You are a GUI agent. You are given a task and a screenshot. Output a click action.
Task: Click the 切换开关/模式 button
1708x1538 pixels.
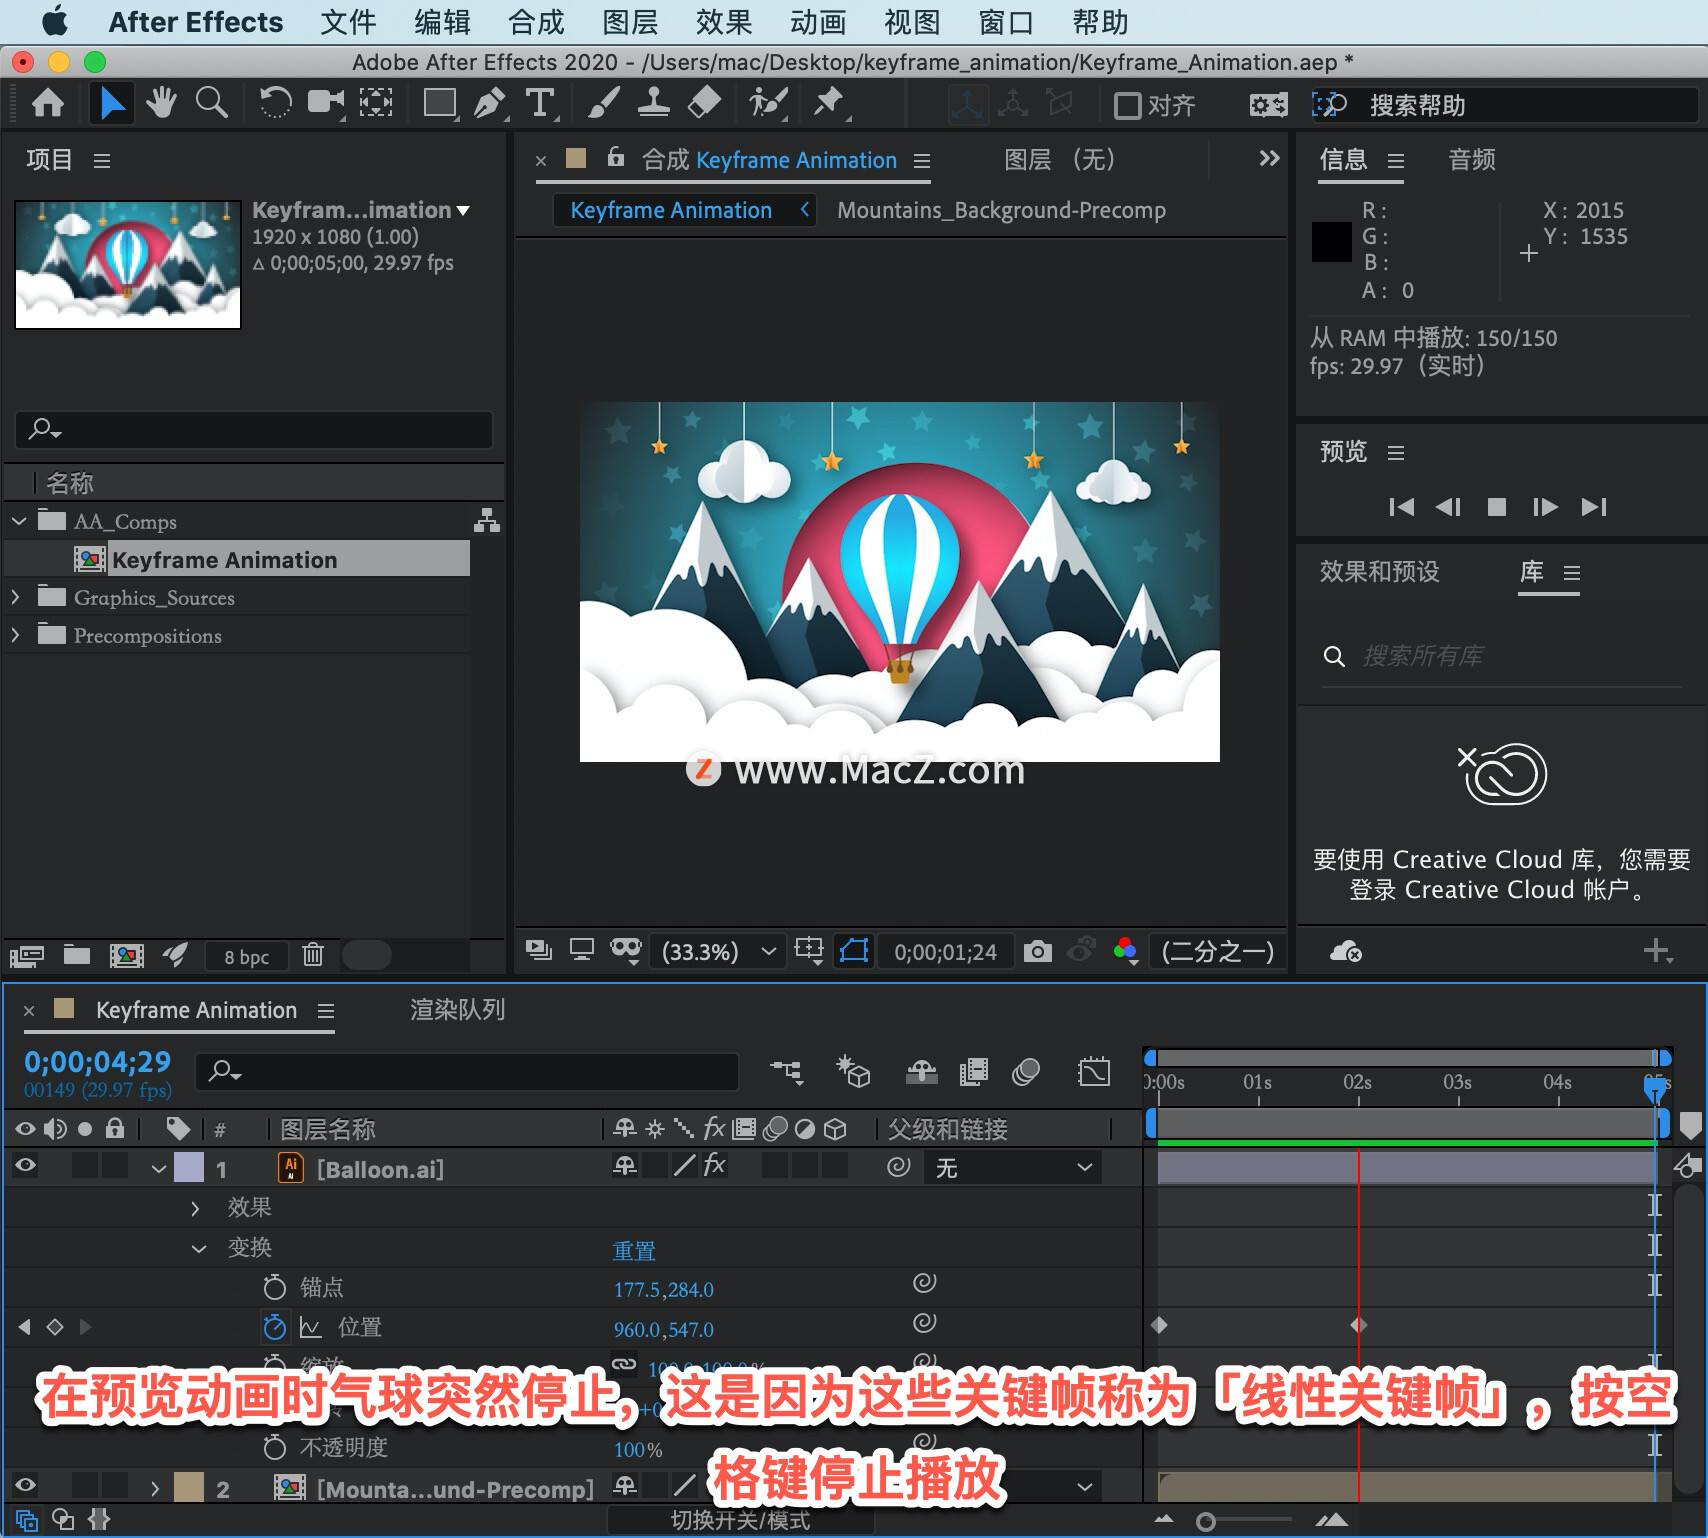740,1521
